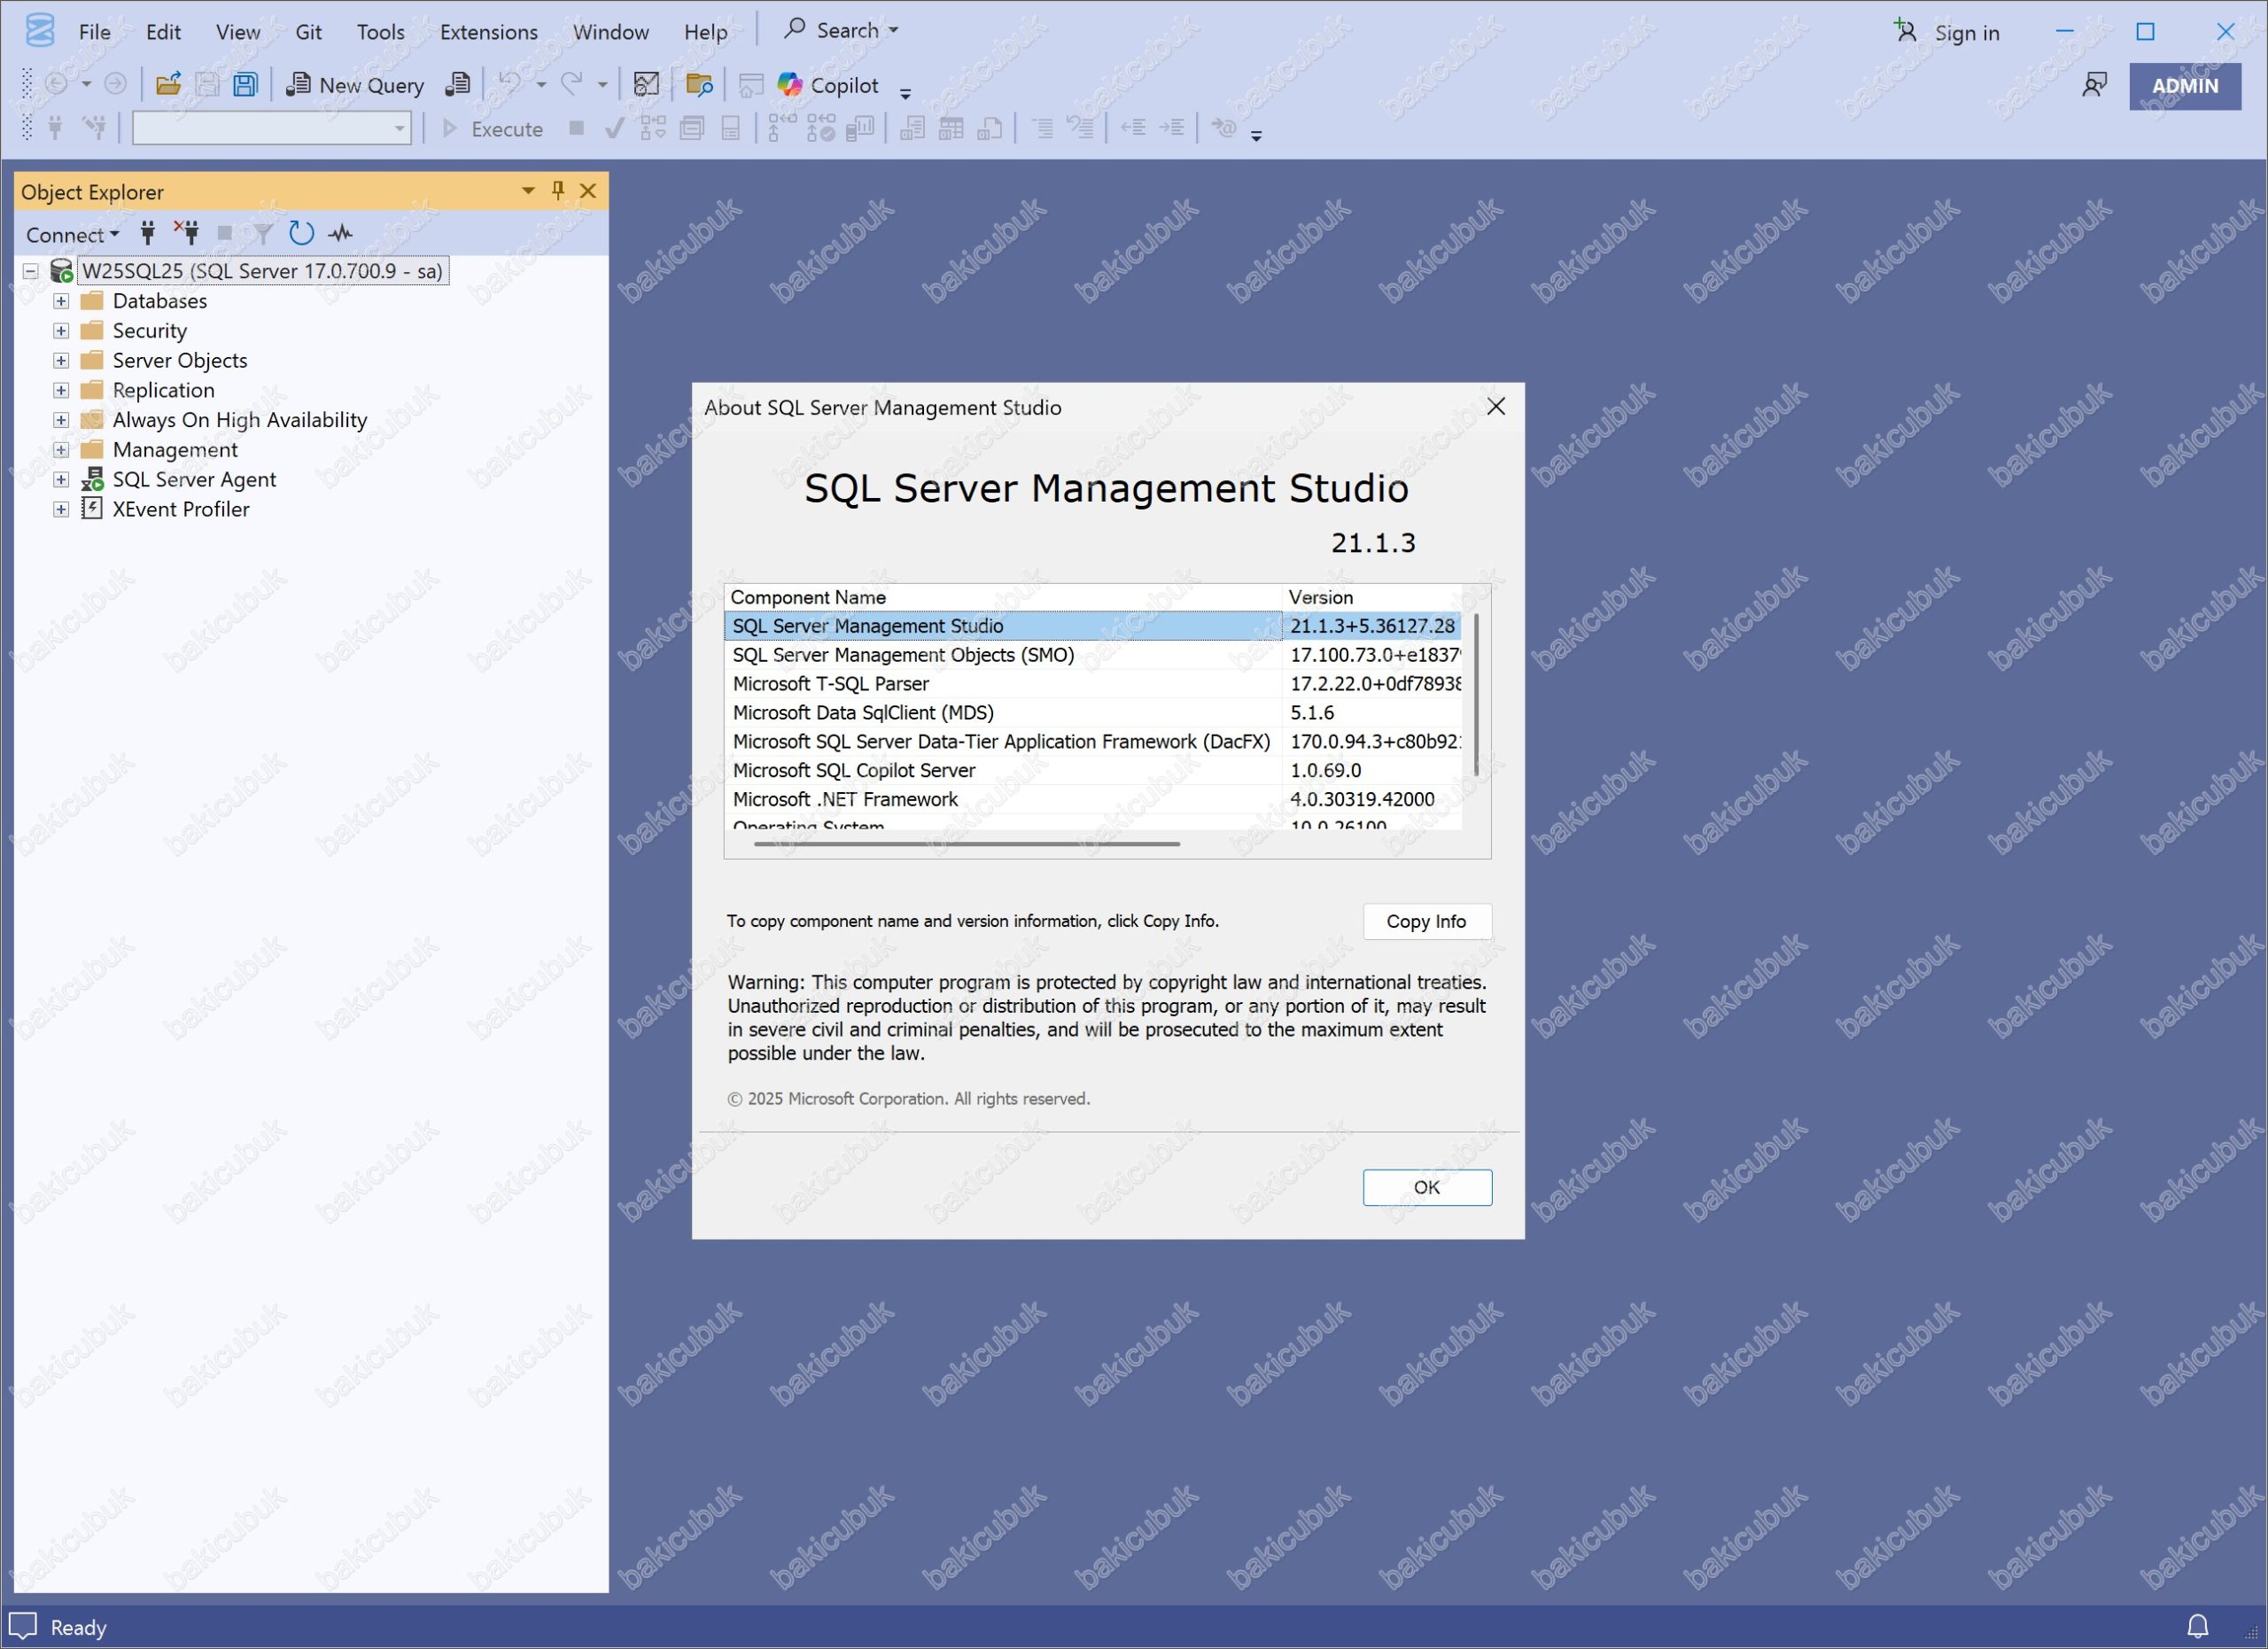Image resolution: width=2268 pixels, height=1649 pixels.
Task: Open the Edit menu
Action: tap(163, 32)
